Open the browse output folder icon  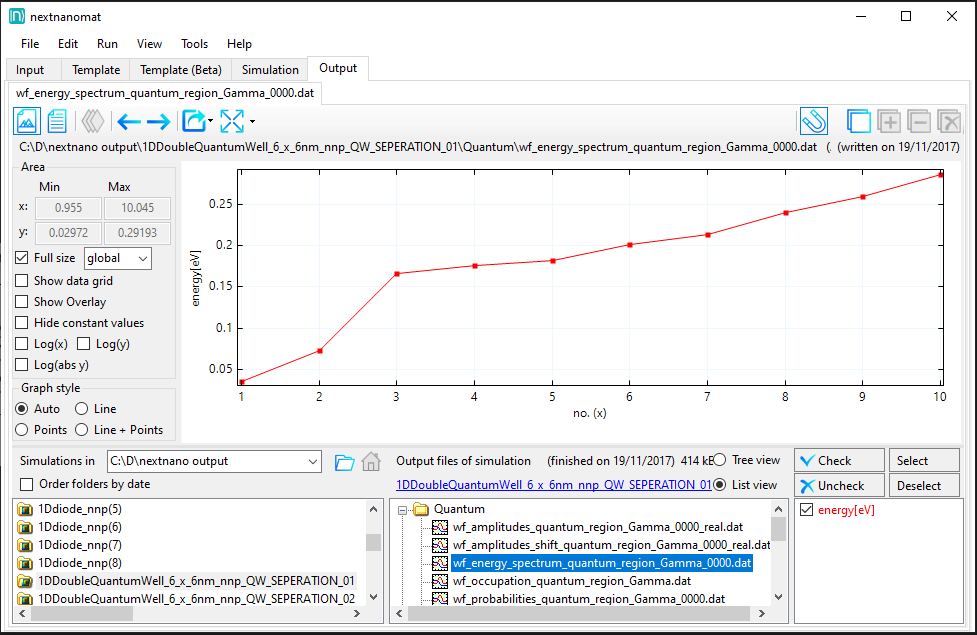coord(344,462)
